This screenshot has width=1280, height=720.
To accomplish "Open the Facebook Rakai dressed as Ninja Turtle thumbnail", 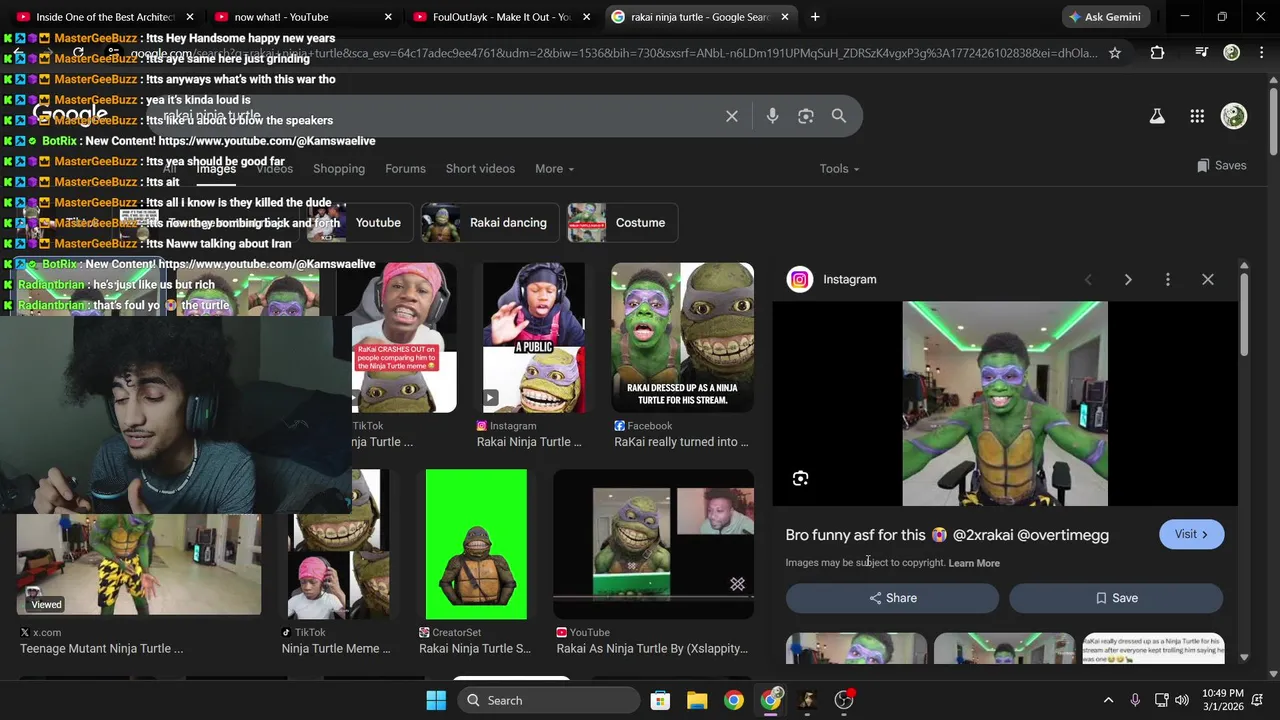I will 682,337.
